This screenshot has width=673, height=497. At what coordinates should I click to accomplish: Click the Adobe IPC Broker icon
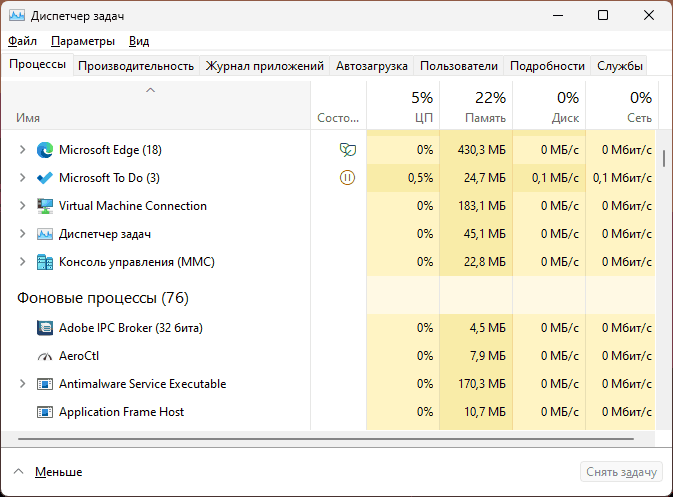coord(45,328)
